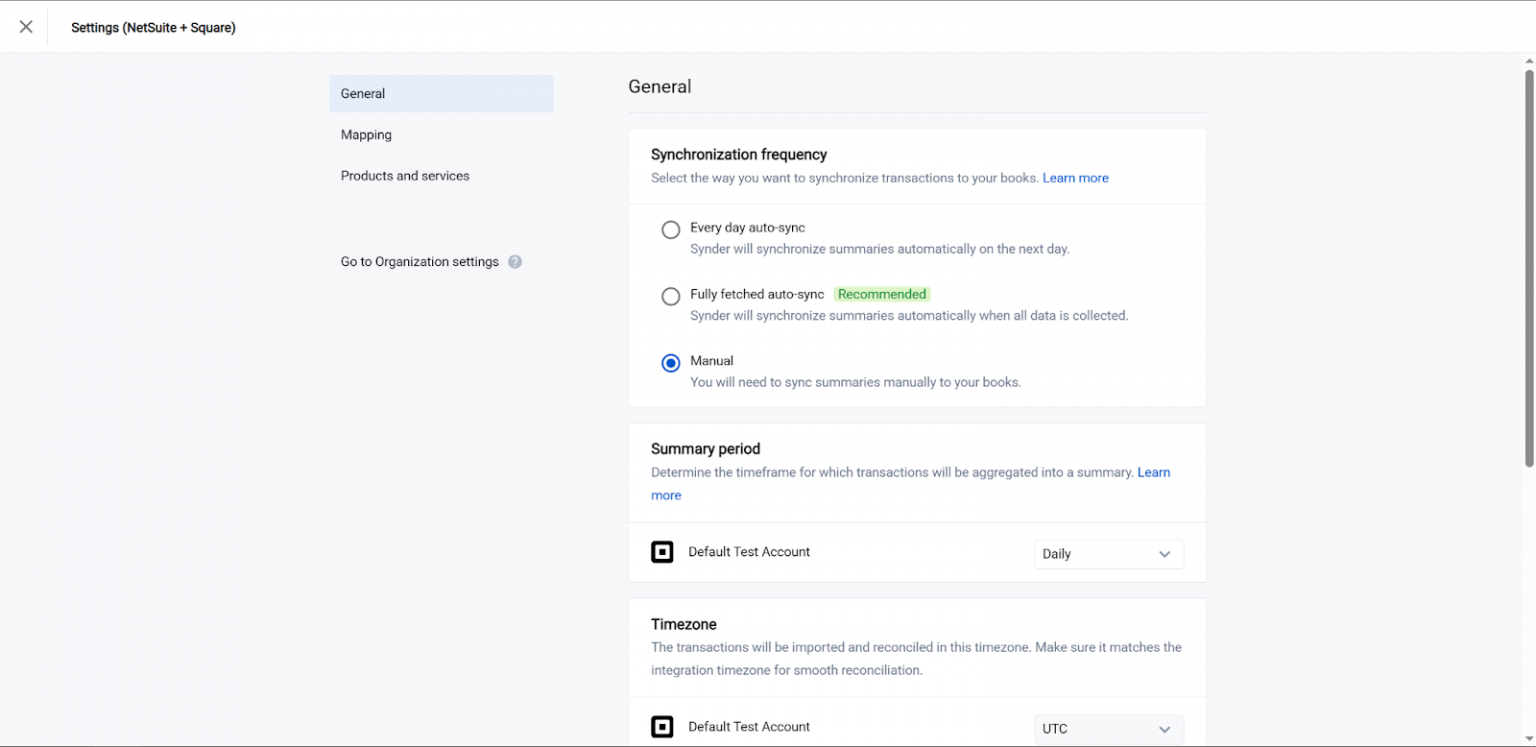Open the Daily summary period dropdown
The image size is (1536, 747).
tap(1108, 553)
